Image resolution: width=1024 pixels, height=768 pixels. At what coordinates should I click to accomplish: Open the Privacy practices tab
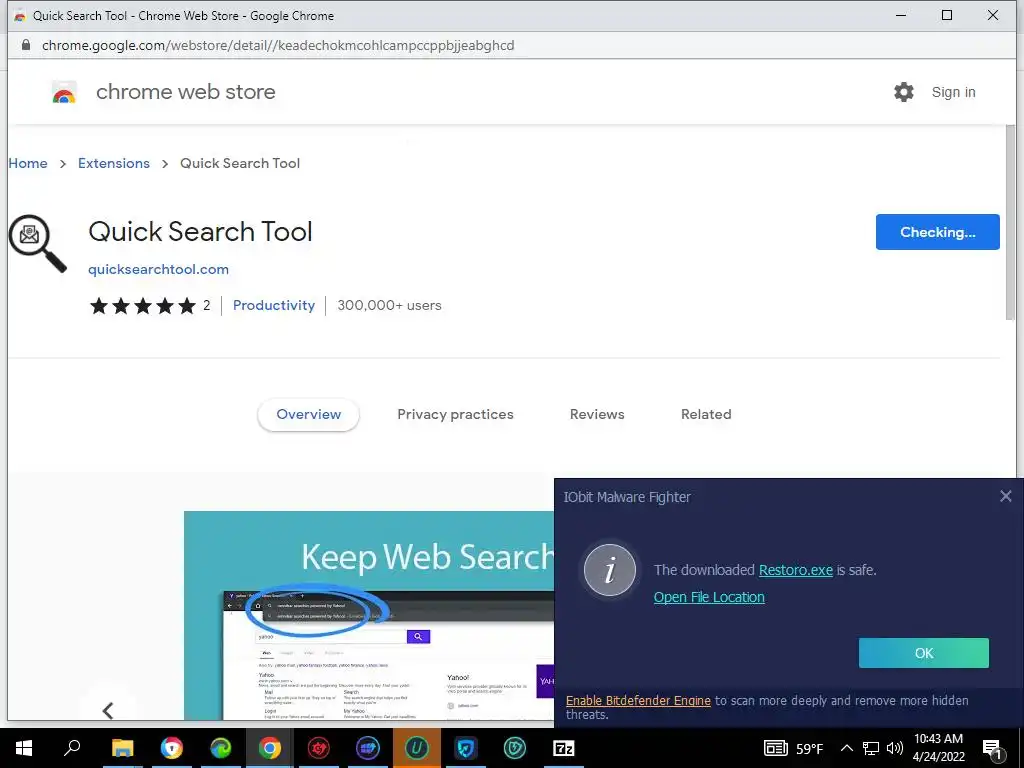coord(455,414)
